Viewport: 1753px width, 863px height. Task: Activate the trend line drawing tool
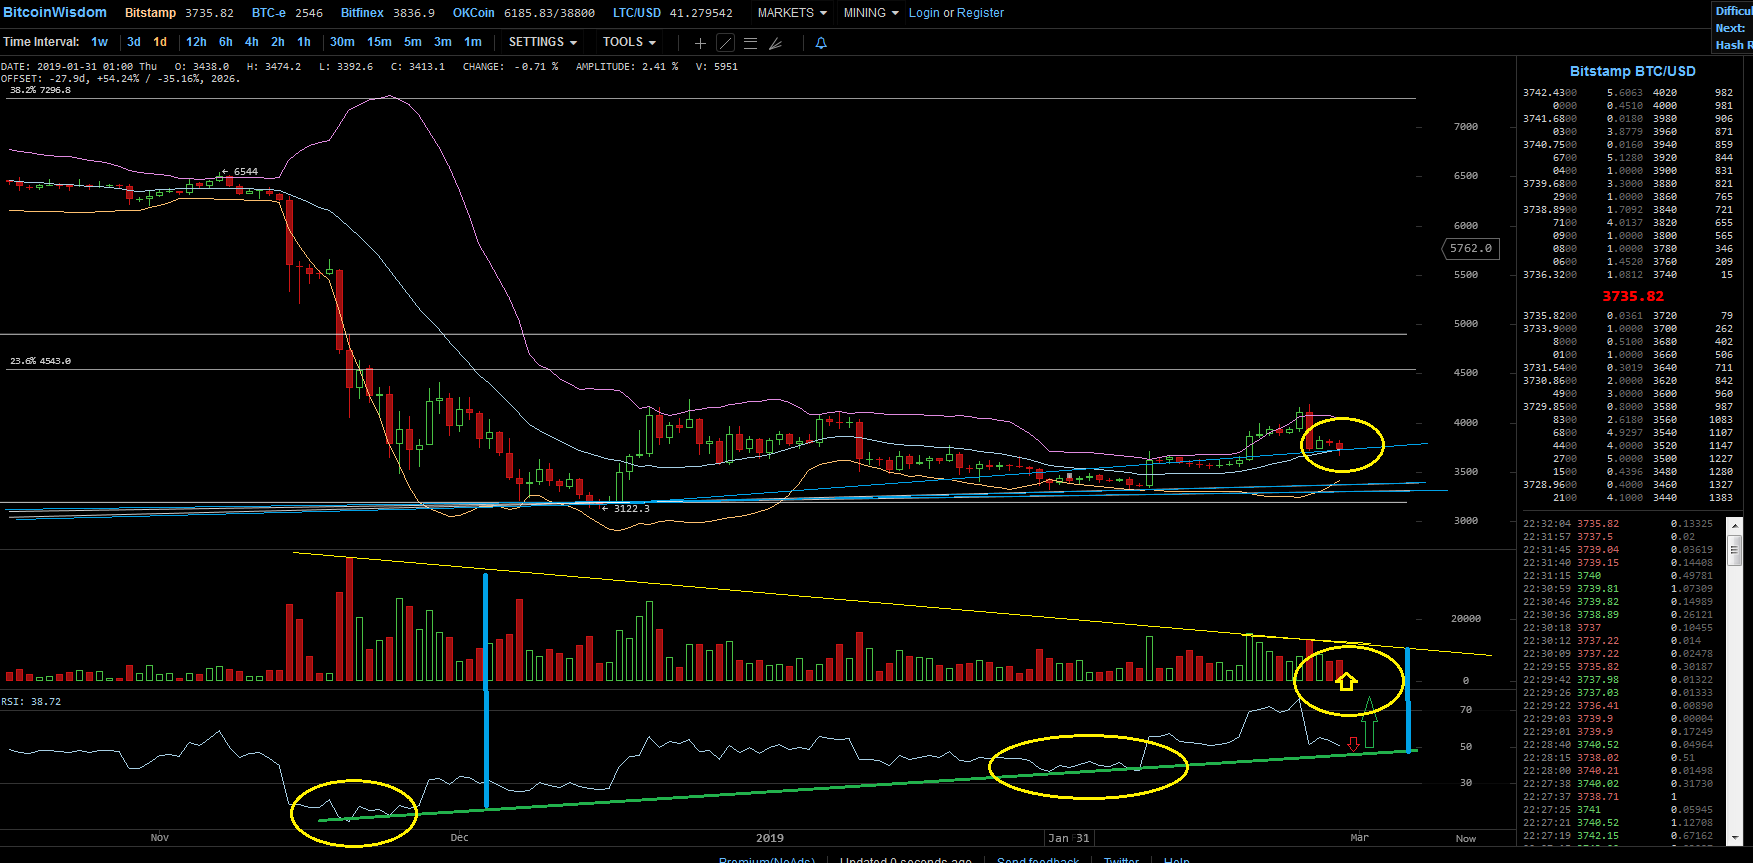[726, 43]
